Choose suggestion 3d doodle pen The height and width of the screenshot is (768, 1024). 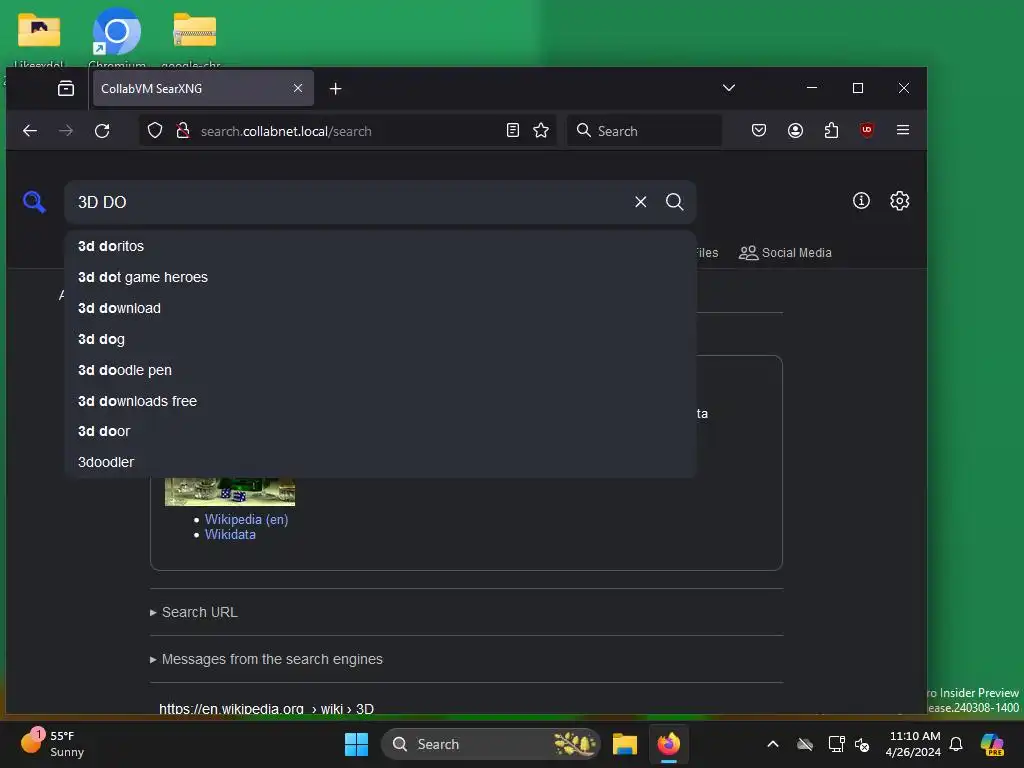tap(380, 370)
